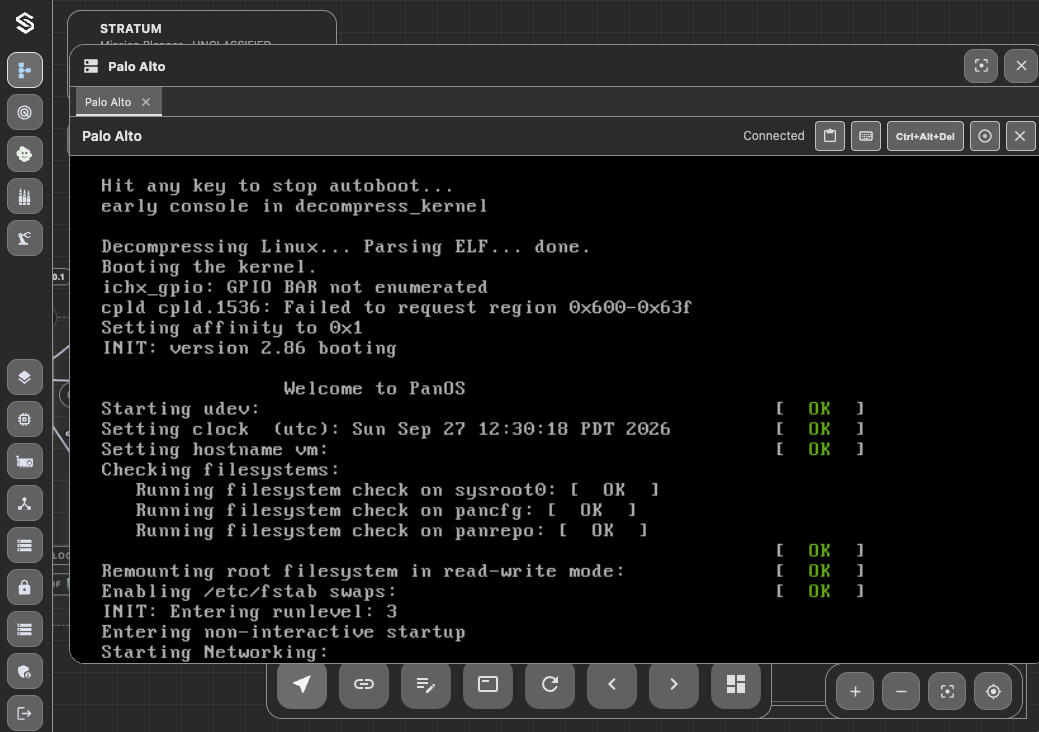Open the graphics card sidebar icon
This screenshot has width=1039, height=732.
click(x=25, y=462)
